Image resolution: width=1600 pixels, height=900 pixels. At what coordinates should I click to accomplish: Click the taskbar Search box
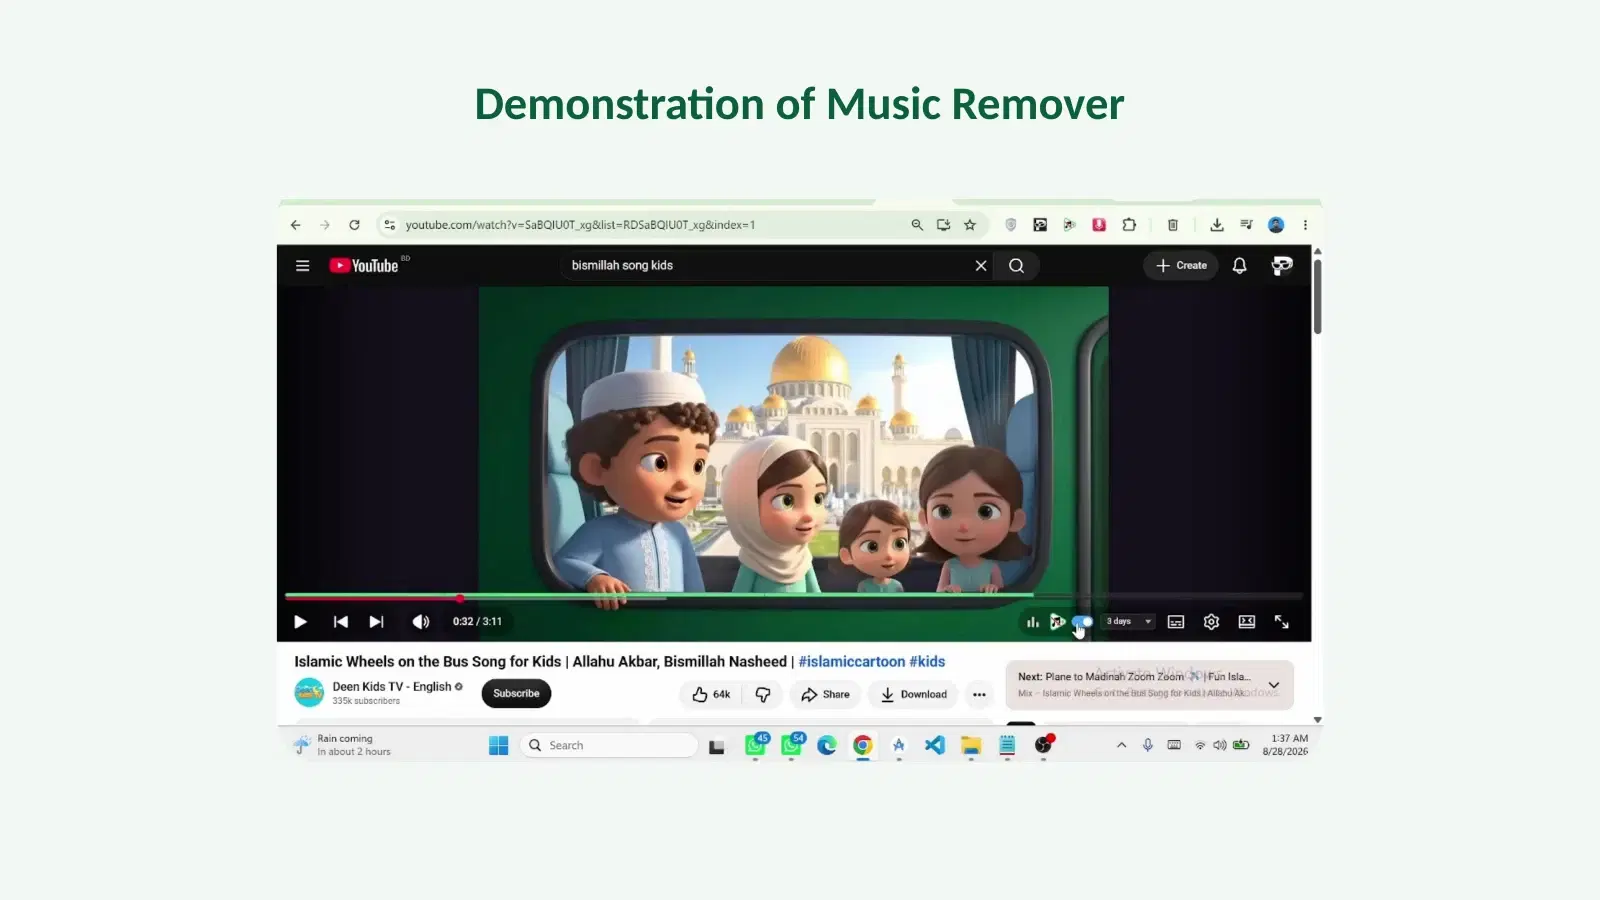click(608, 745)
